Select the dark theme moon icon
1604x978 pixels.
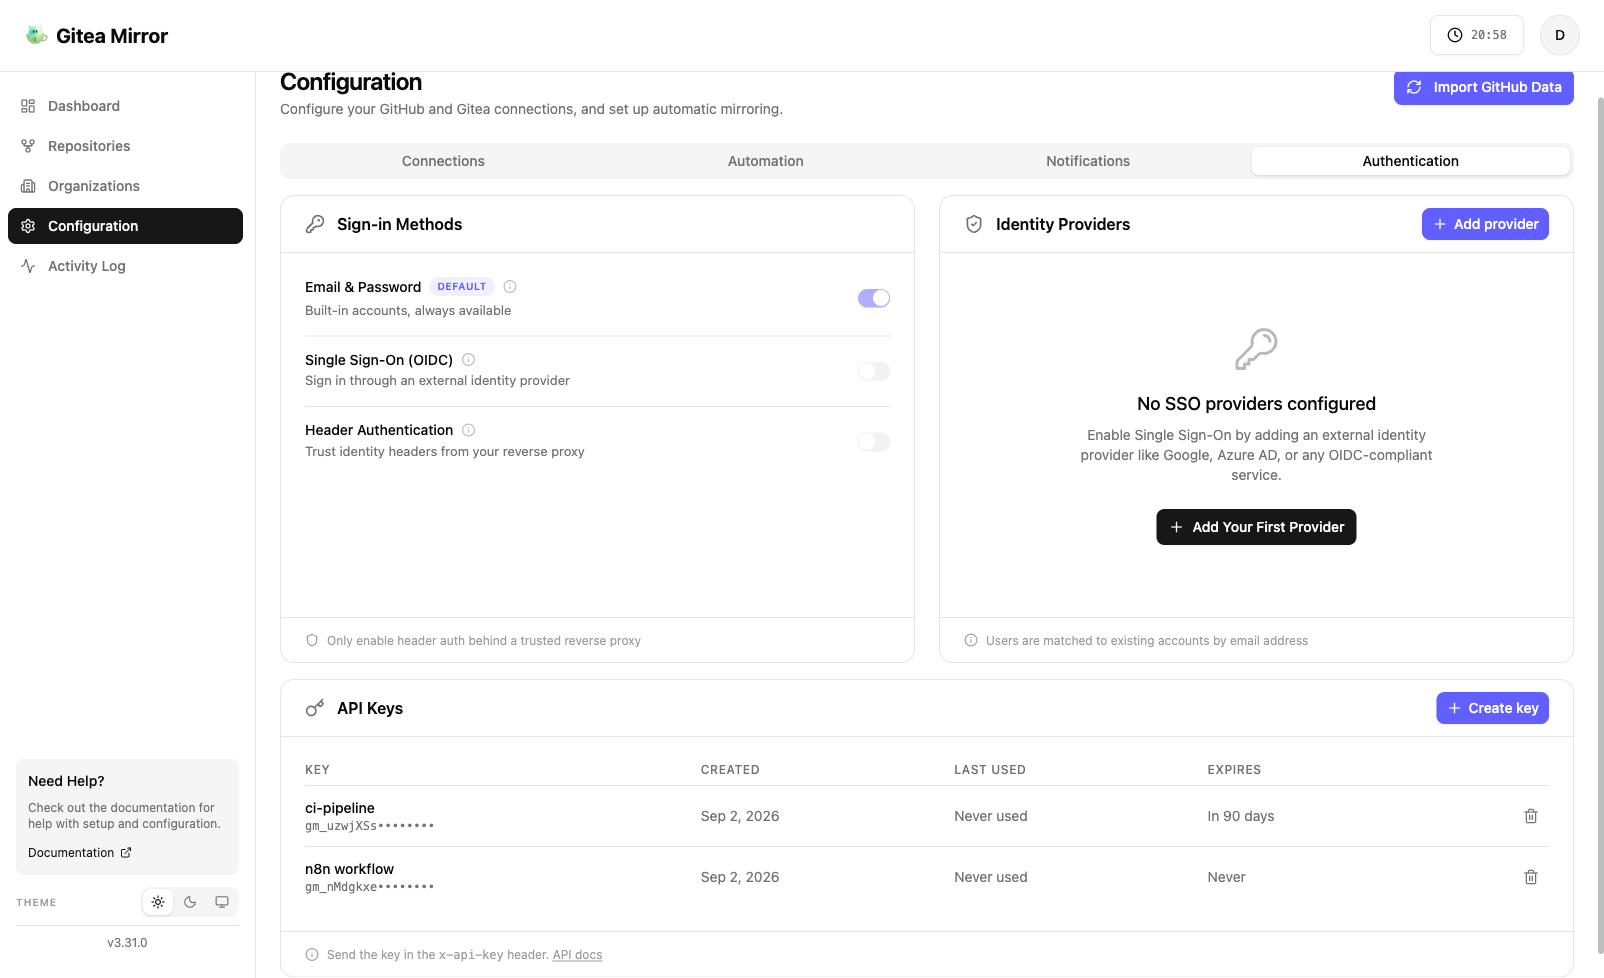190,902
